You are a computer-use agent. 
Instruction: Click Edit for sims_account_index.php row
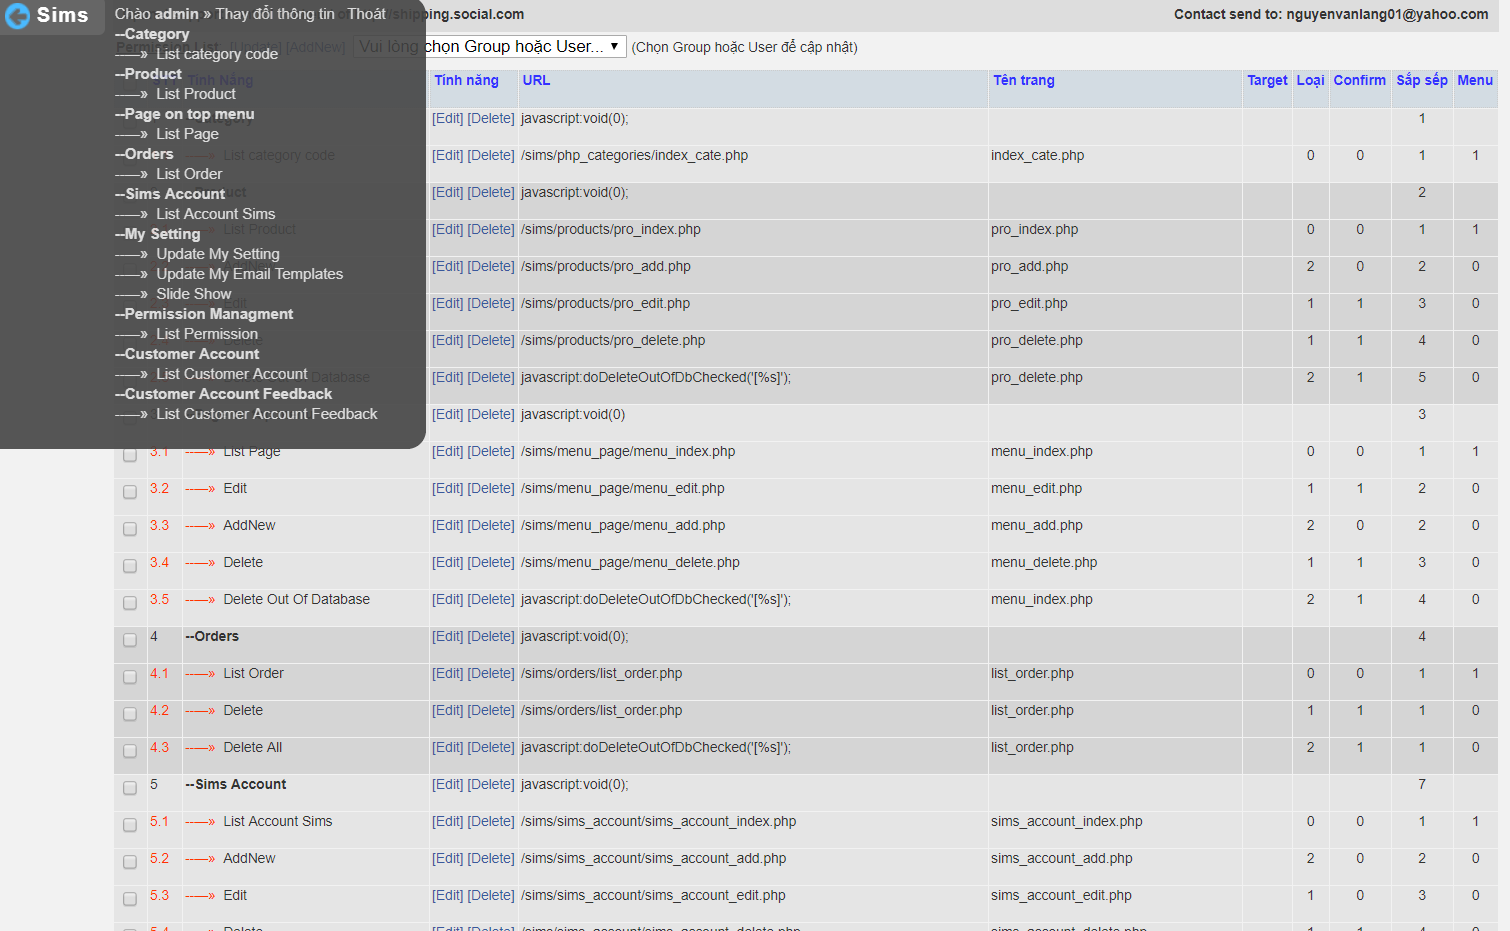click(x=447, y=821)
